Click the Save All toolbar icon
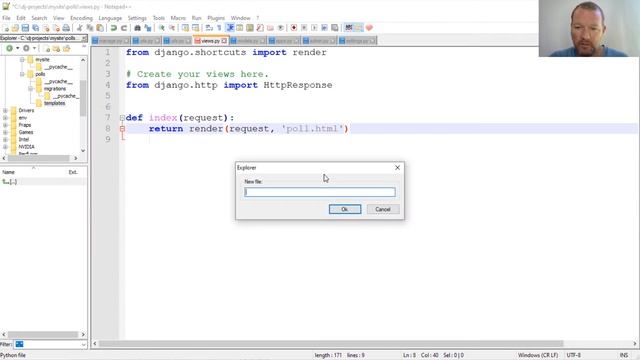 36,28
